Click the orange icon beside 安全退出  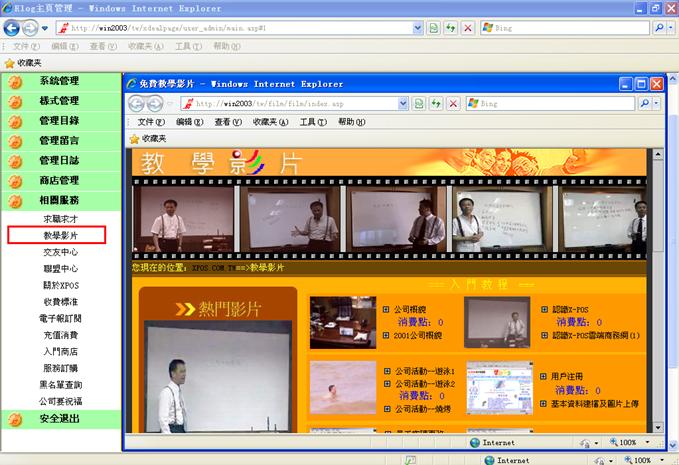15,419
